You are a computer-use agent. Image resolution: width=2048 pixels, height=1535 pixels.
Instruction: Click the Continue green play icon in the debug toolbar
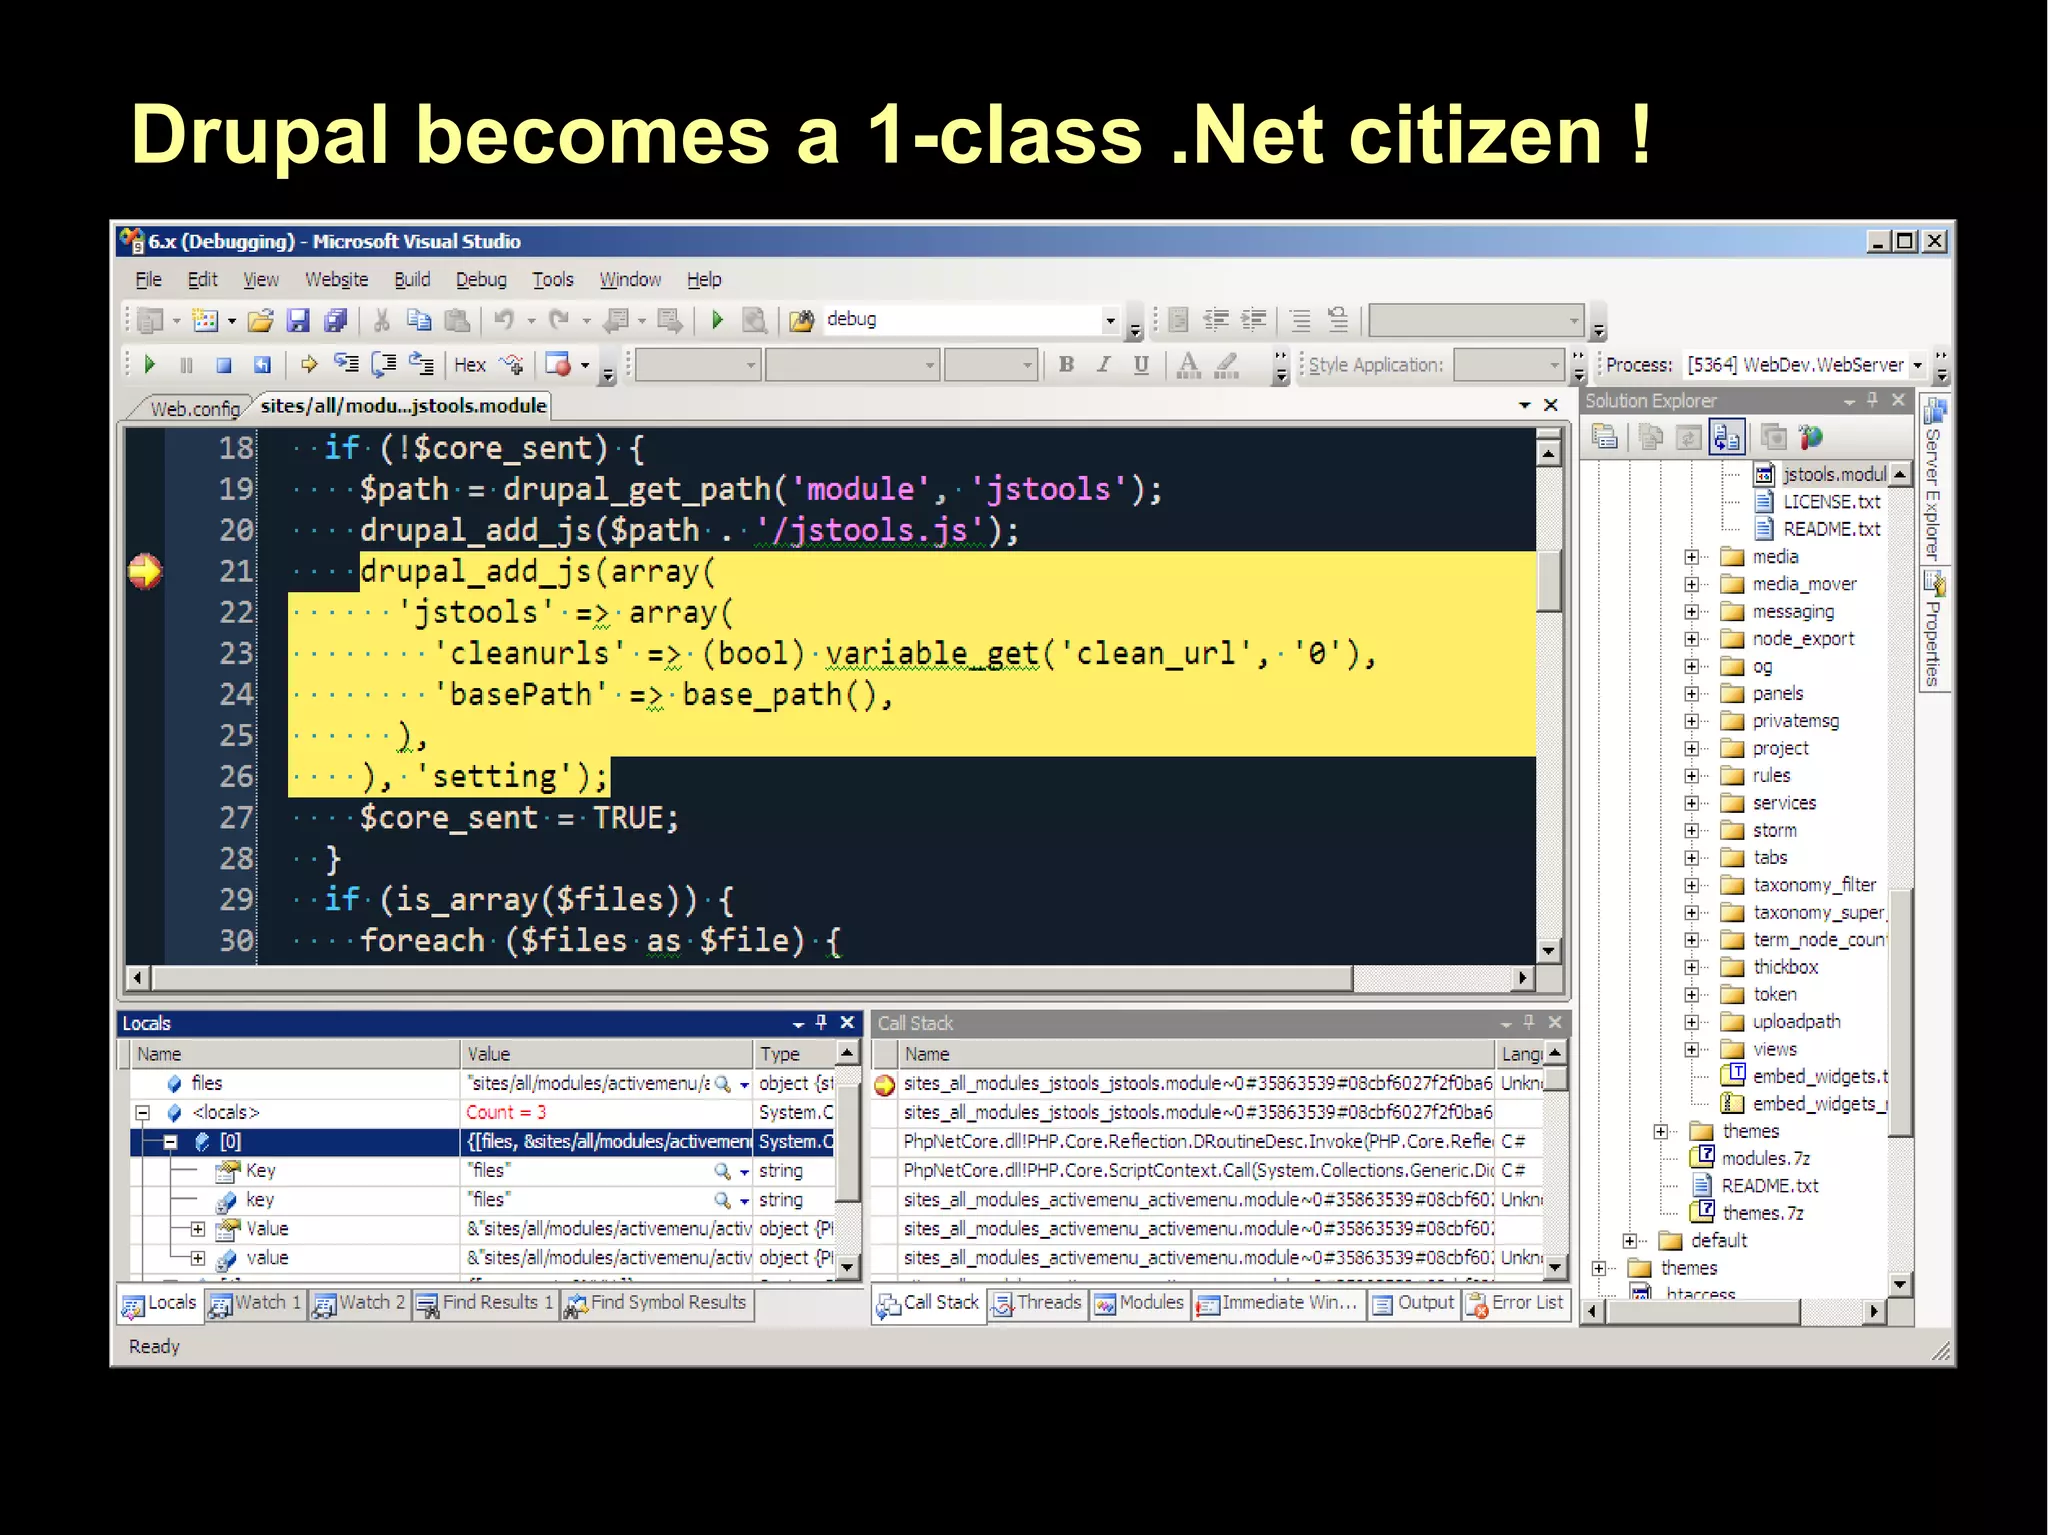pos(150,365)
